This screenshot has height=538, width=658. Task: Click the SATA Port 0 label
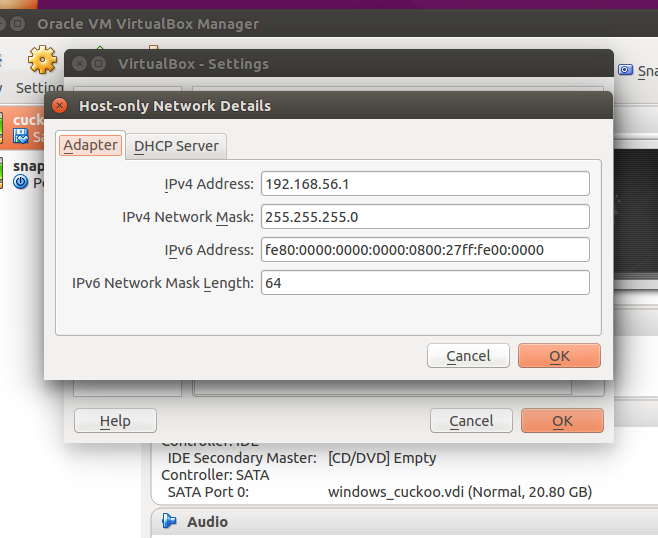tap(208, 492)
